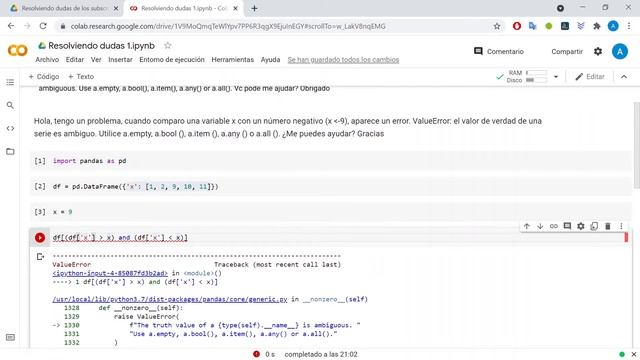
Task: Click the 'import pandas as pd' code cell
Action: (x=331, y=161)
